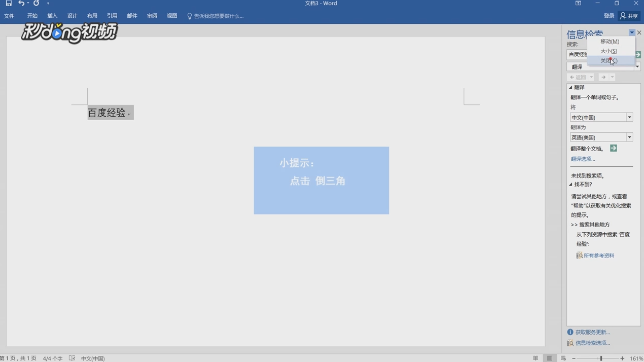644x362 pixels.
Task: Open the source language 中文(中国) dropdown
Action: (x=629, y=117)
